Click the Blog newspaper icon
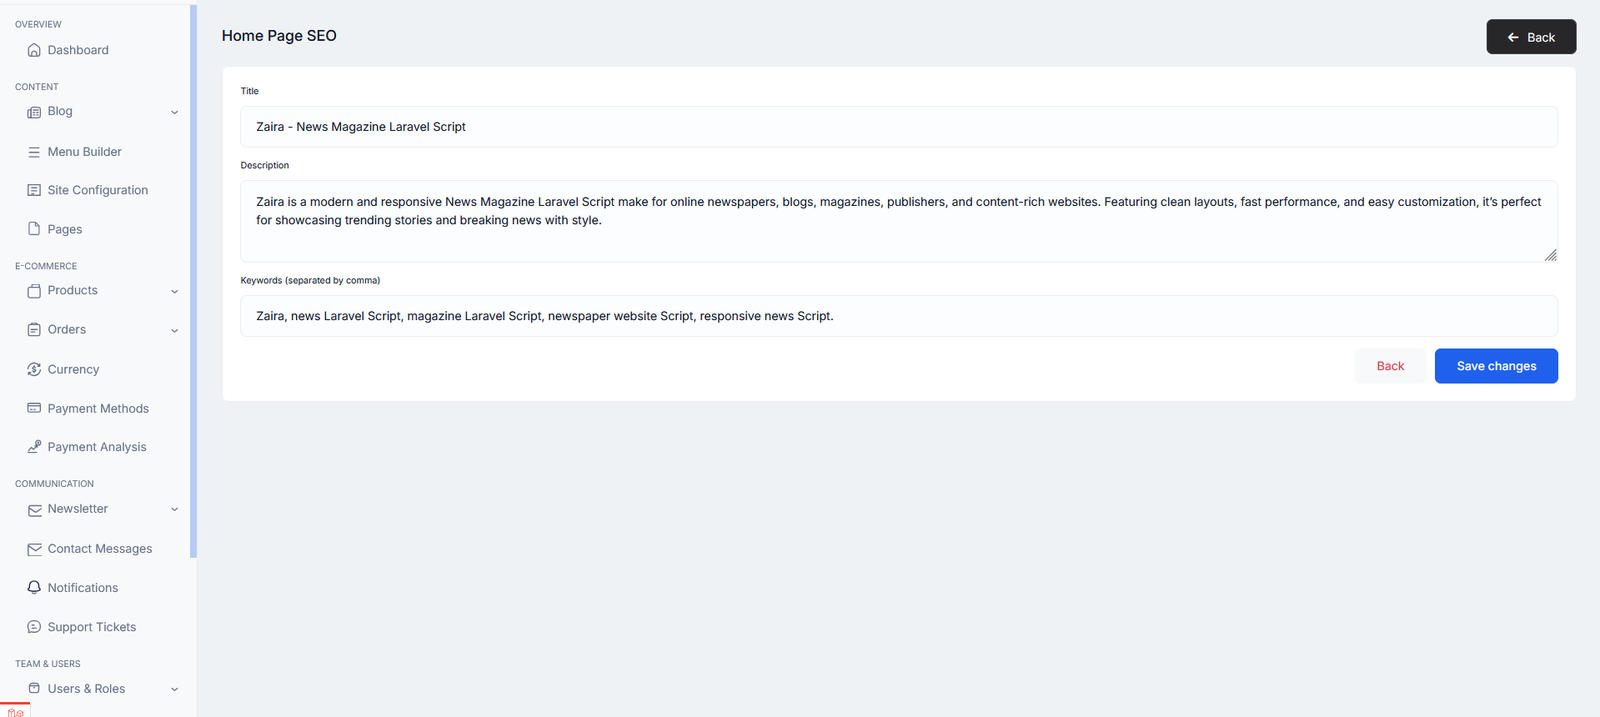The image size is (1600, 717). (34, 112)
